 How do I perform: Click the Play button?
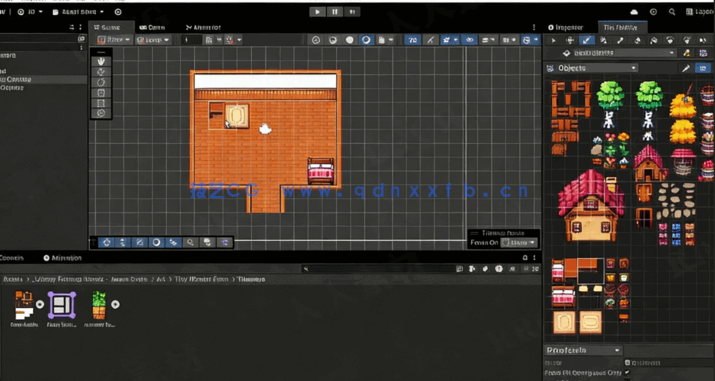click(318, 12)
